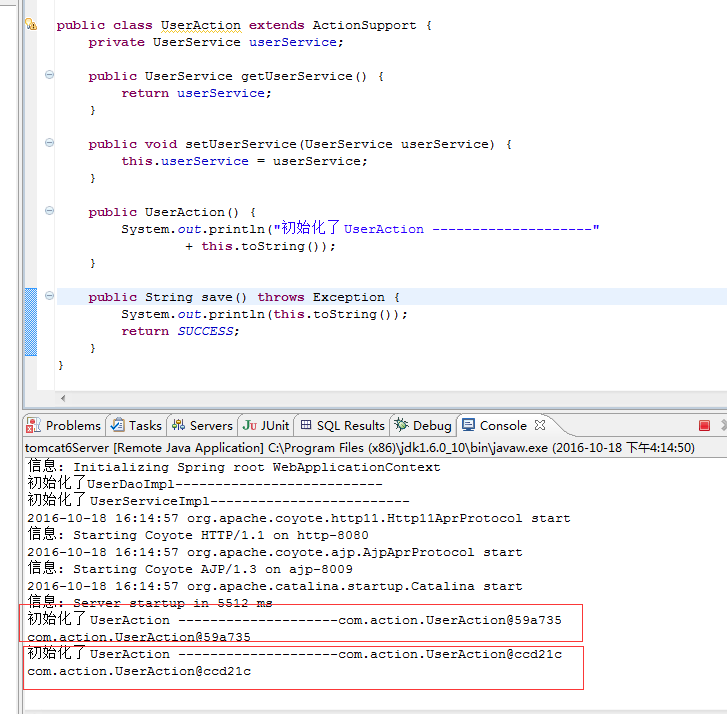Switch to the Tasks tab
Image resolution: width=727 pixels, height=714 pixels.
click(137, 425)
